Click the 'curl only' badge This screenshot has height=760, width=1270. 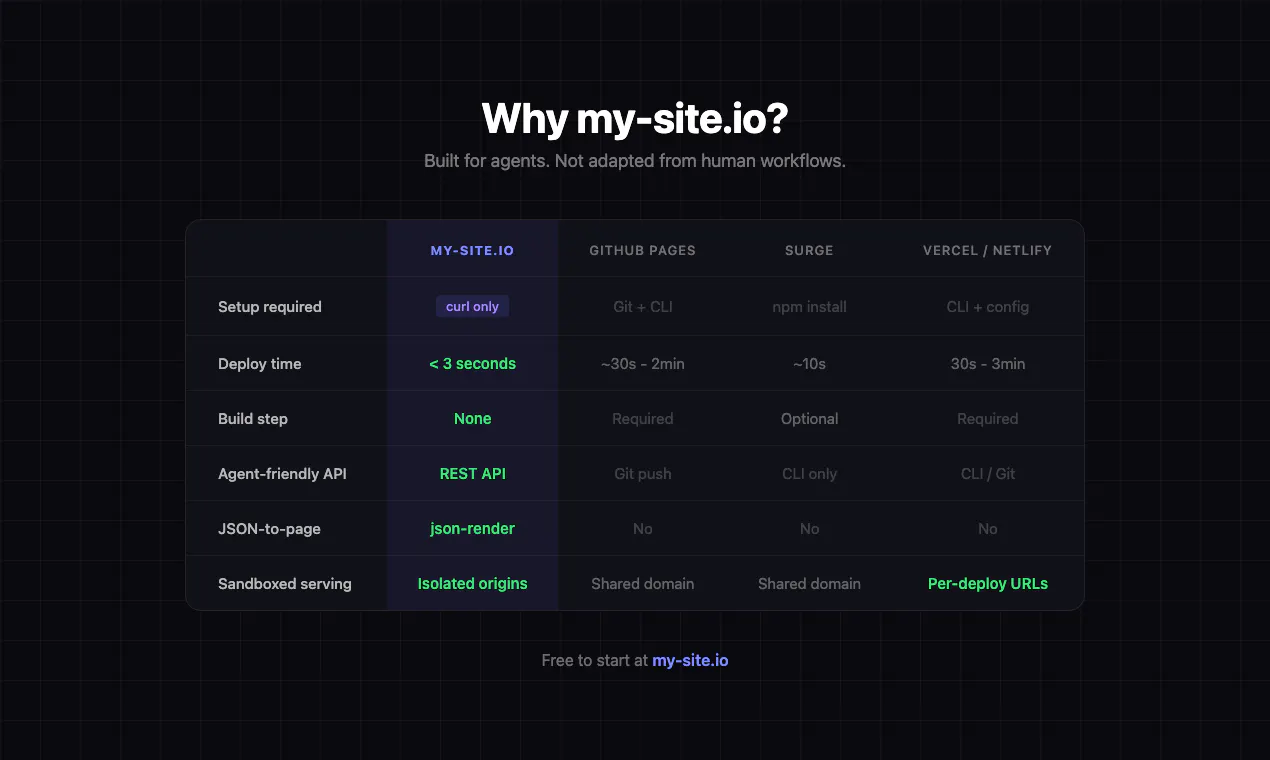(x=472, y=306)
